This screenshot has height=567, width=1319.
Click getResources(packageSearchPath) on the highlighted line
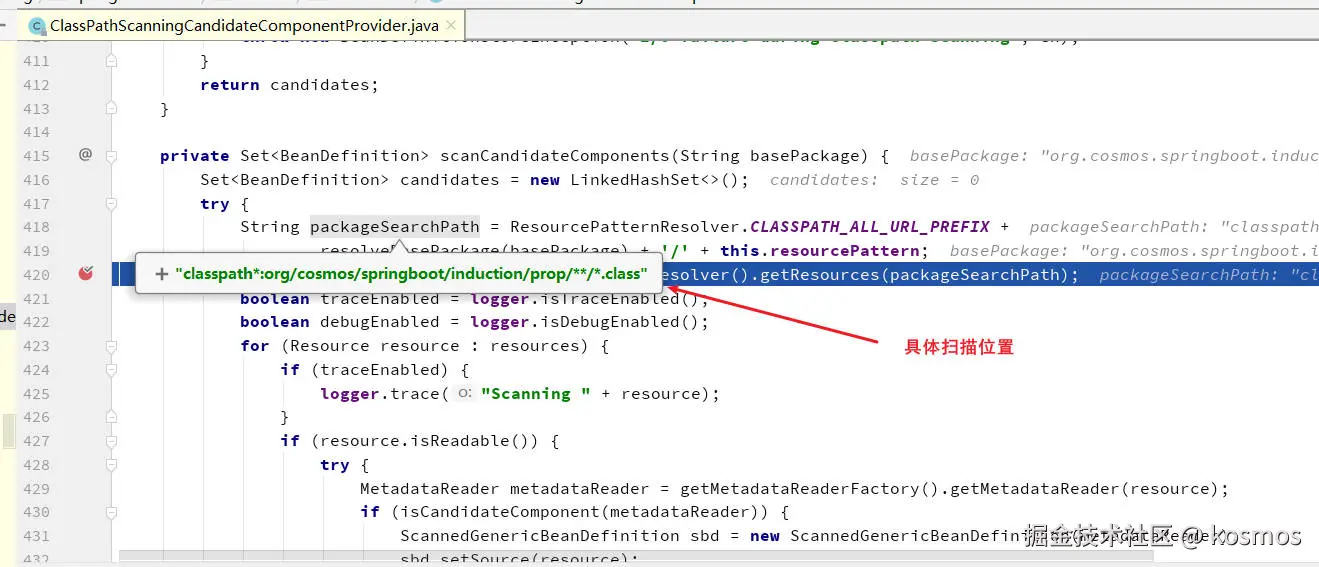[x=915, y=274]
